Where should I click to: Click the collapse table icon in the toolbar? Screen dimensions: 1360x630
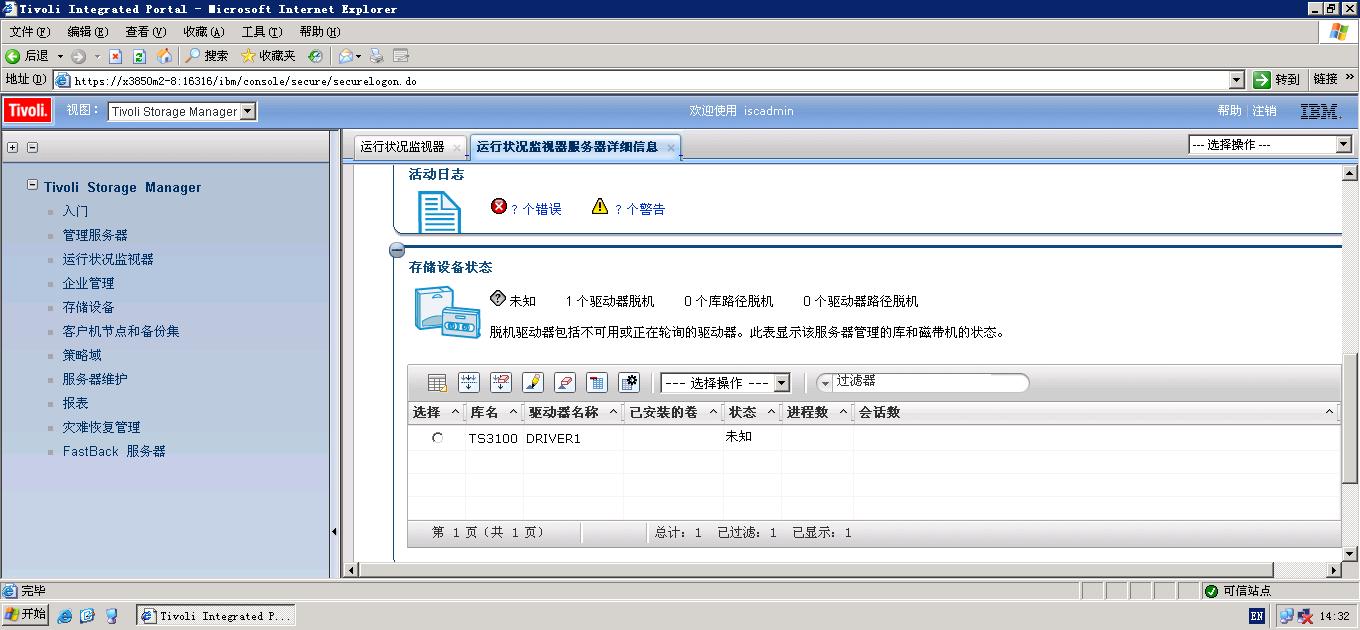[x=597, y=382]
